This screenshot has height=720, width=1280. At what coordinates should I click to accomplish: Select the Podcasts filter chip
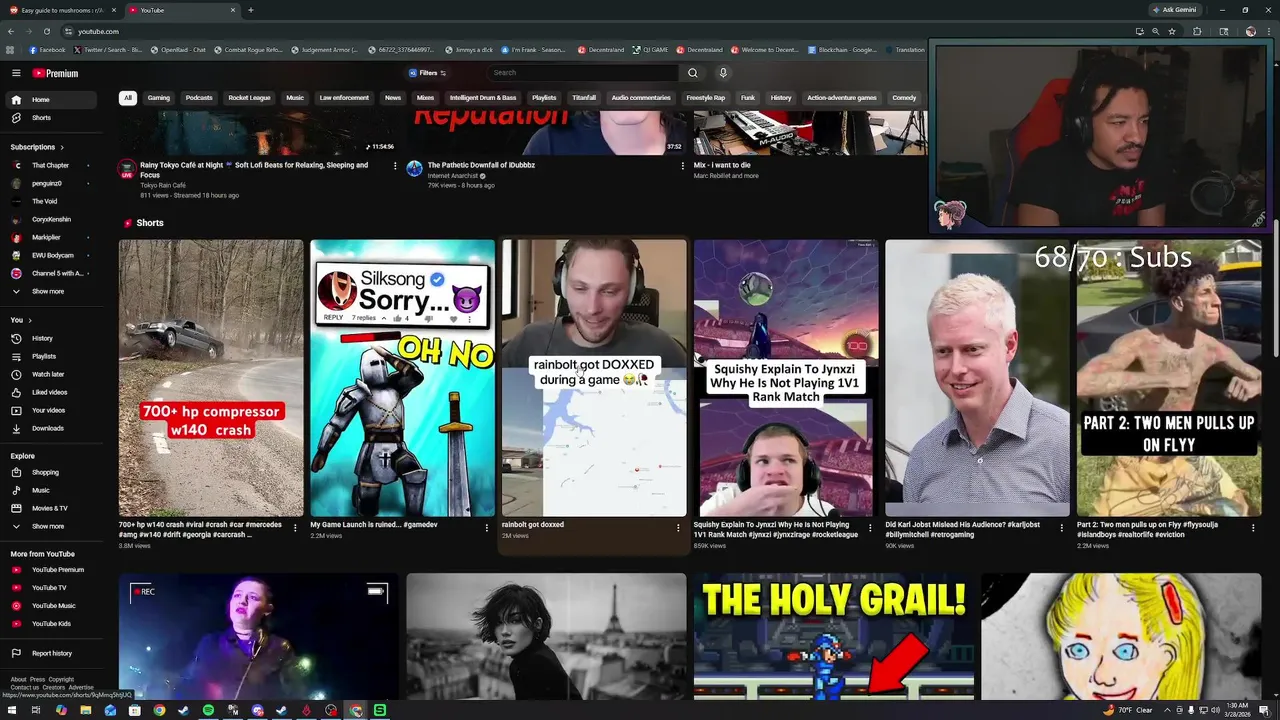(199, 98)
